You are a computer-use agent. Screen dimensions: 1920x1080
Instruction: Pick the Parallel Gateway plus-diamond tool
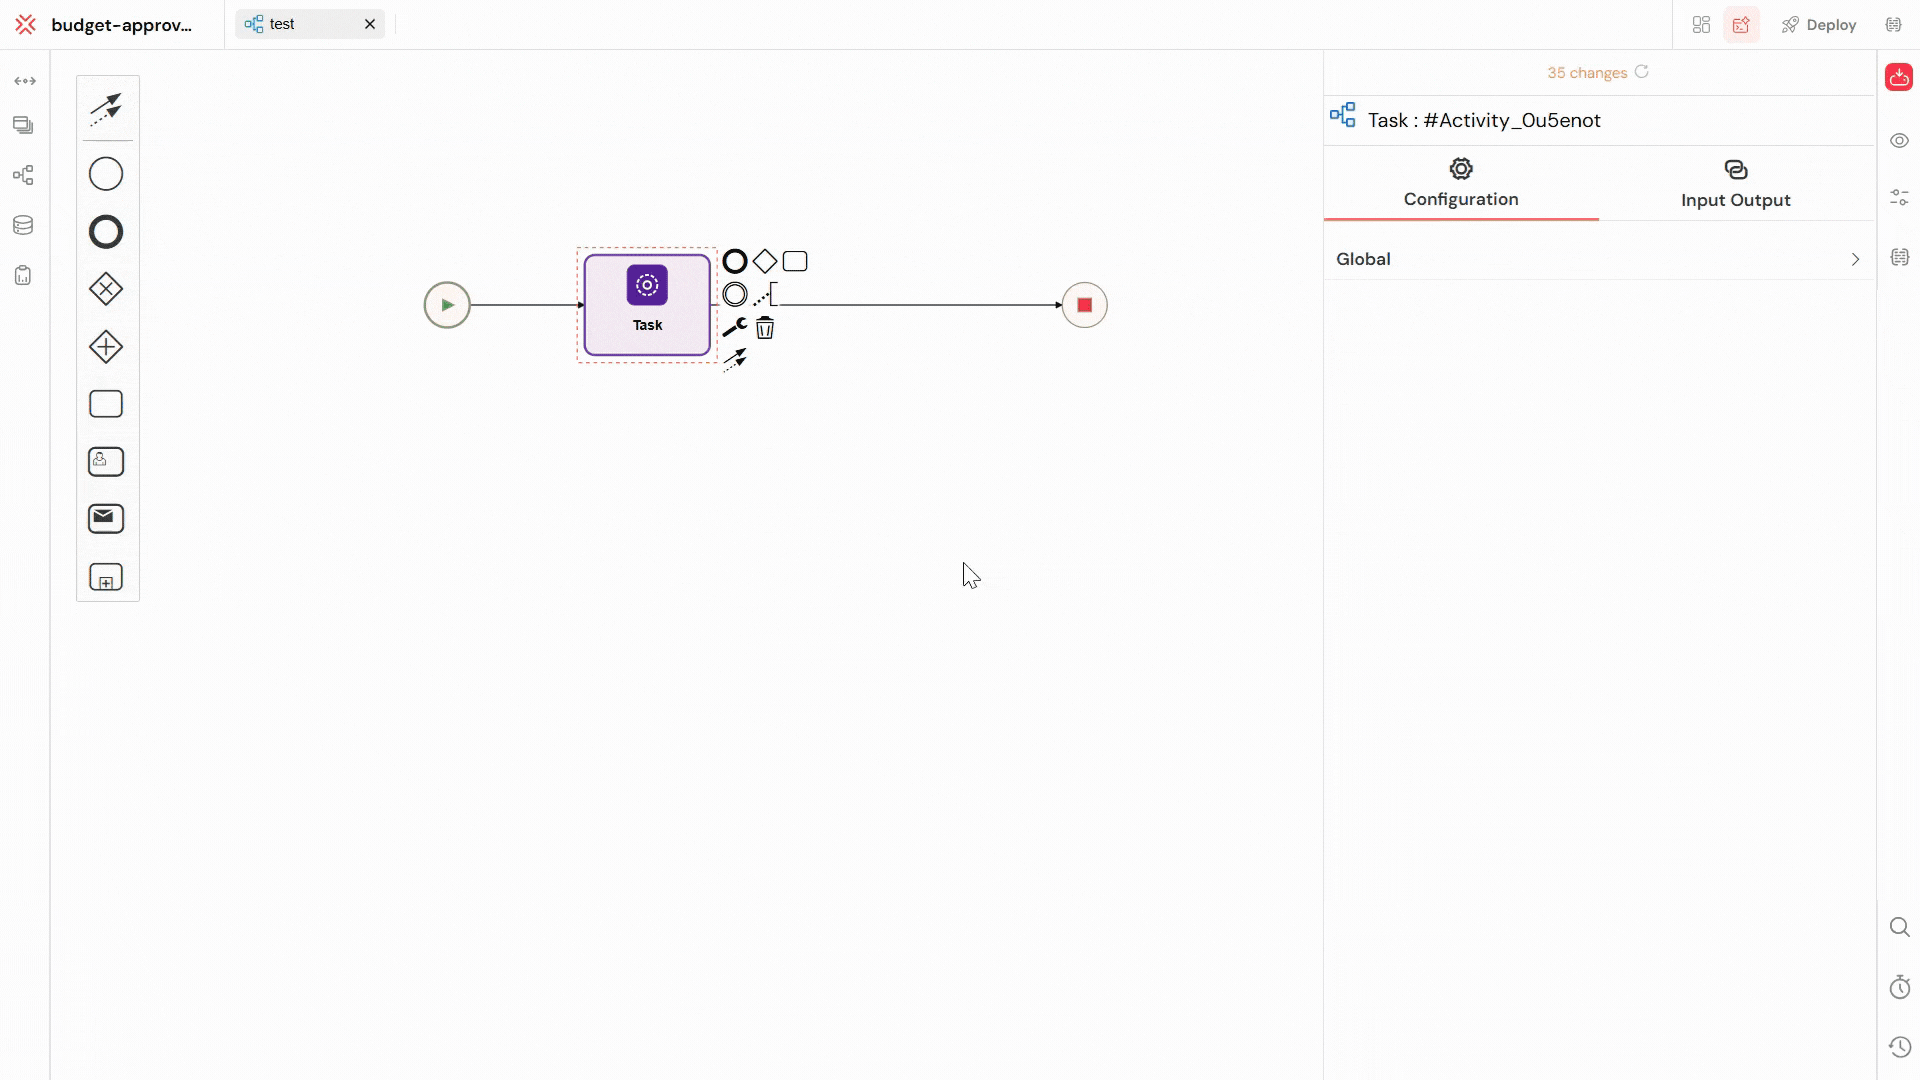(105, 346)
